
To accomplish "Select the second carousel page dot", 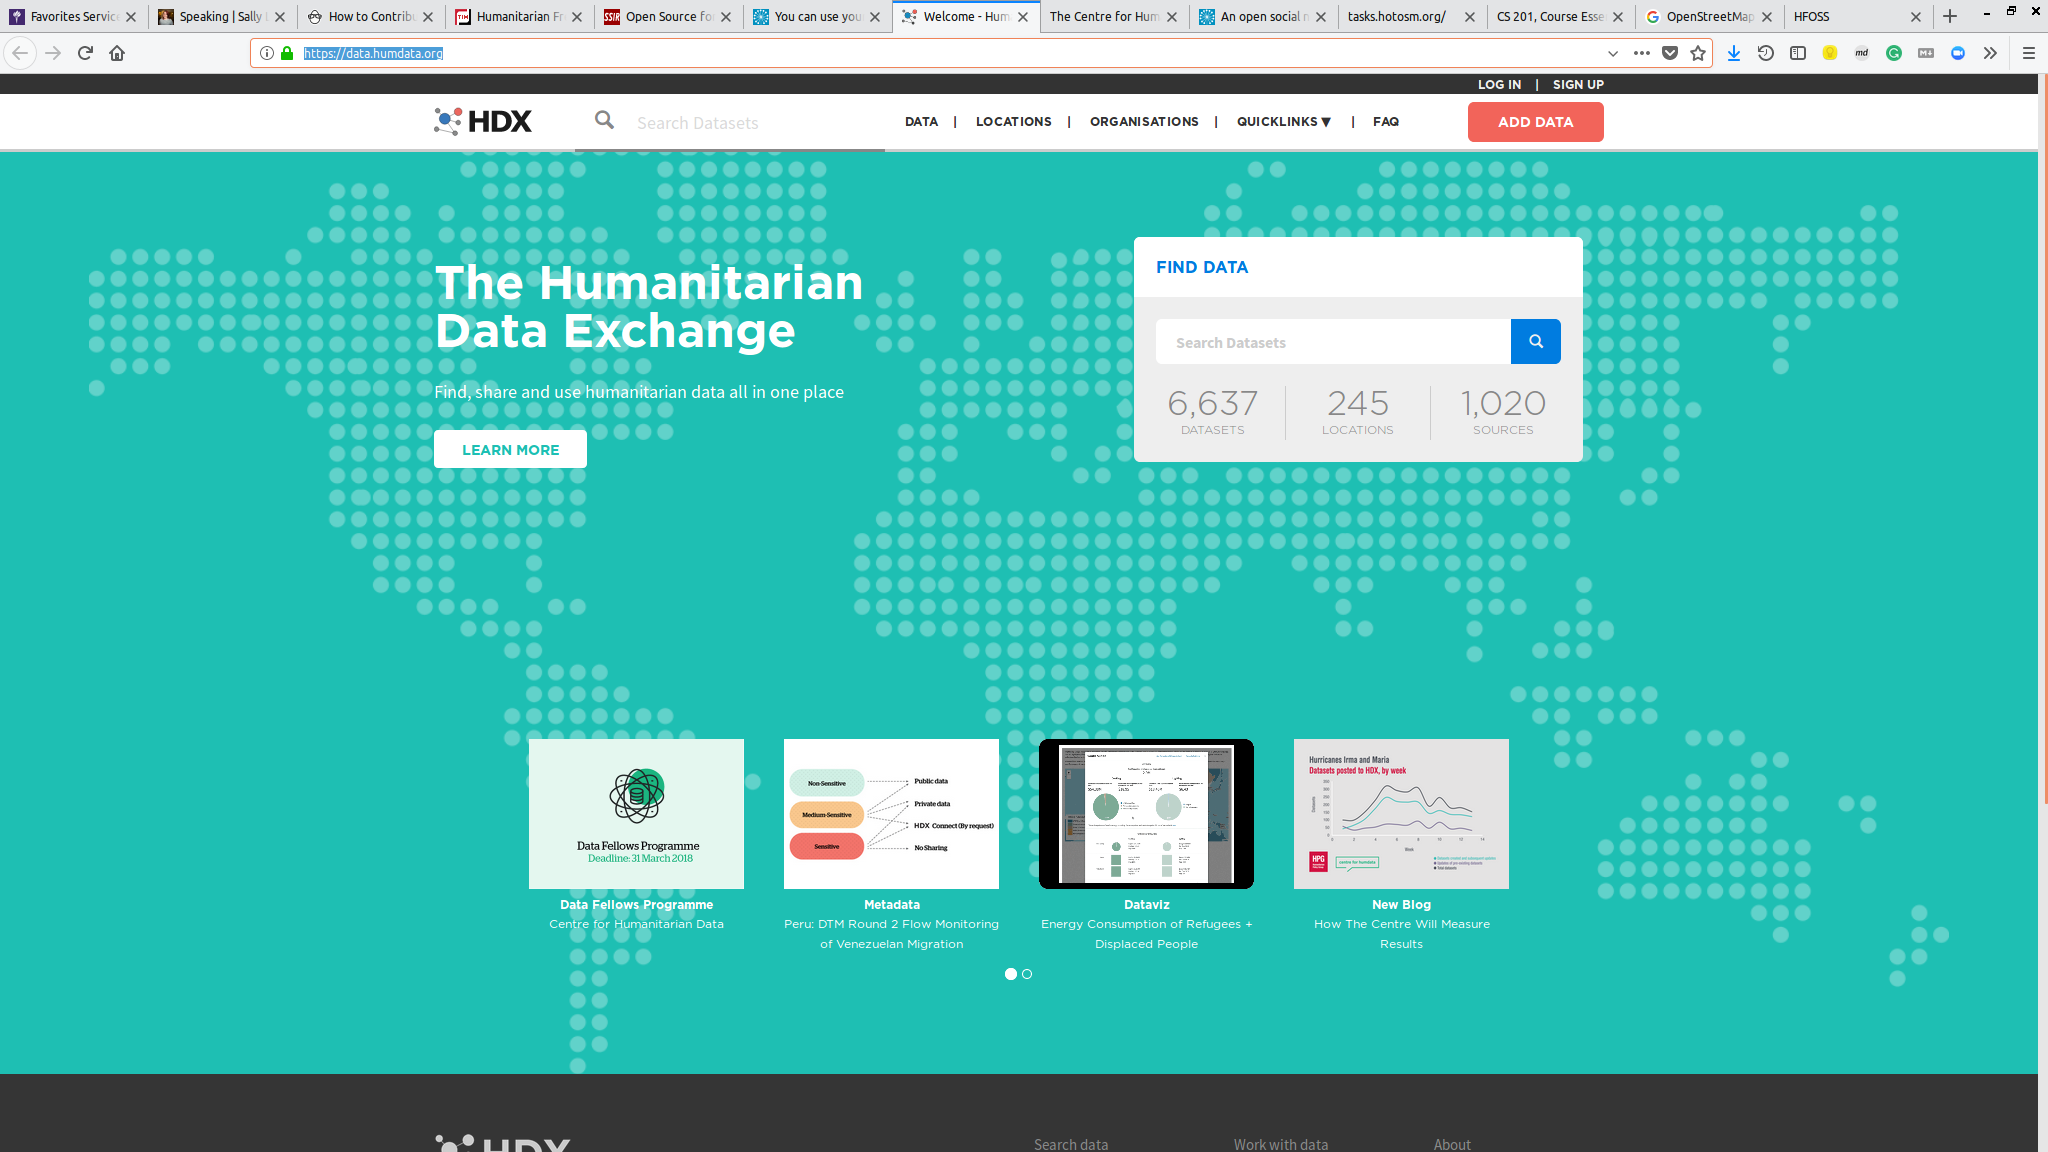I will pyautogui.click(x=1027, y=974).
